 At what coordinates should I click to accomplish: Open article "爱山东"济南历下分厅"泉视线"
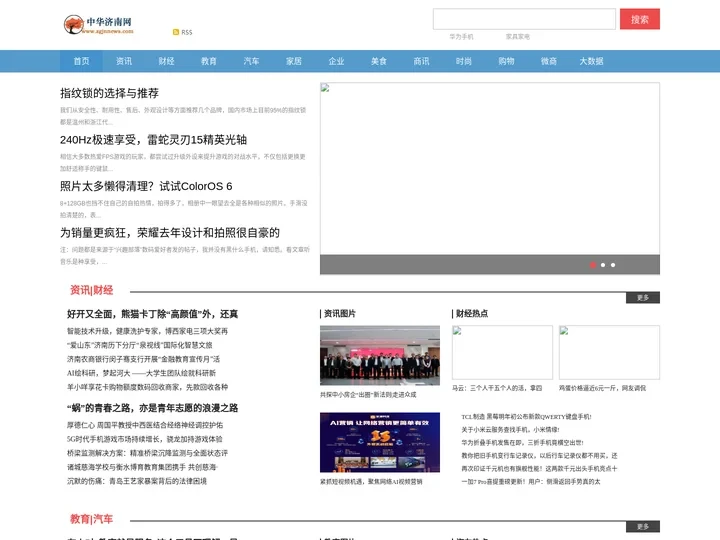[140, 345]
